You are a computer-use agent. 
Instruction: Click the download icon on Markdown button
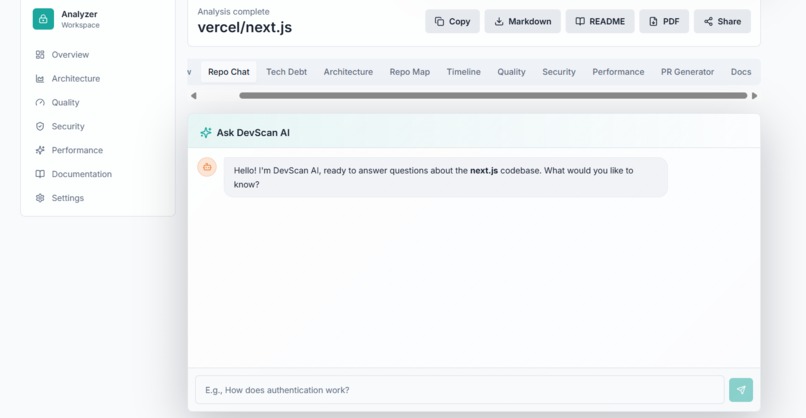point(499,22)
